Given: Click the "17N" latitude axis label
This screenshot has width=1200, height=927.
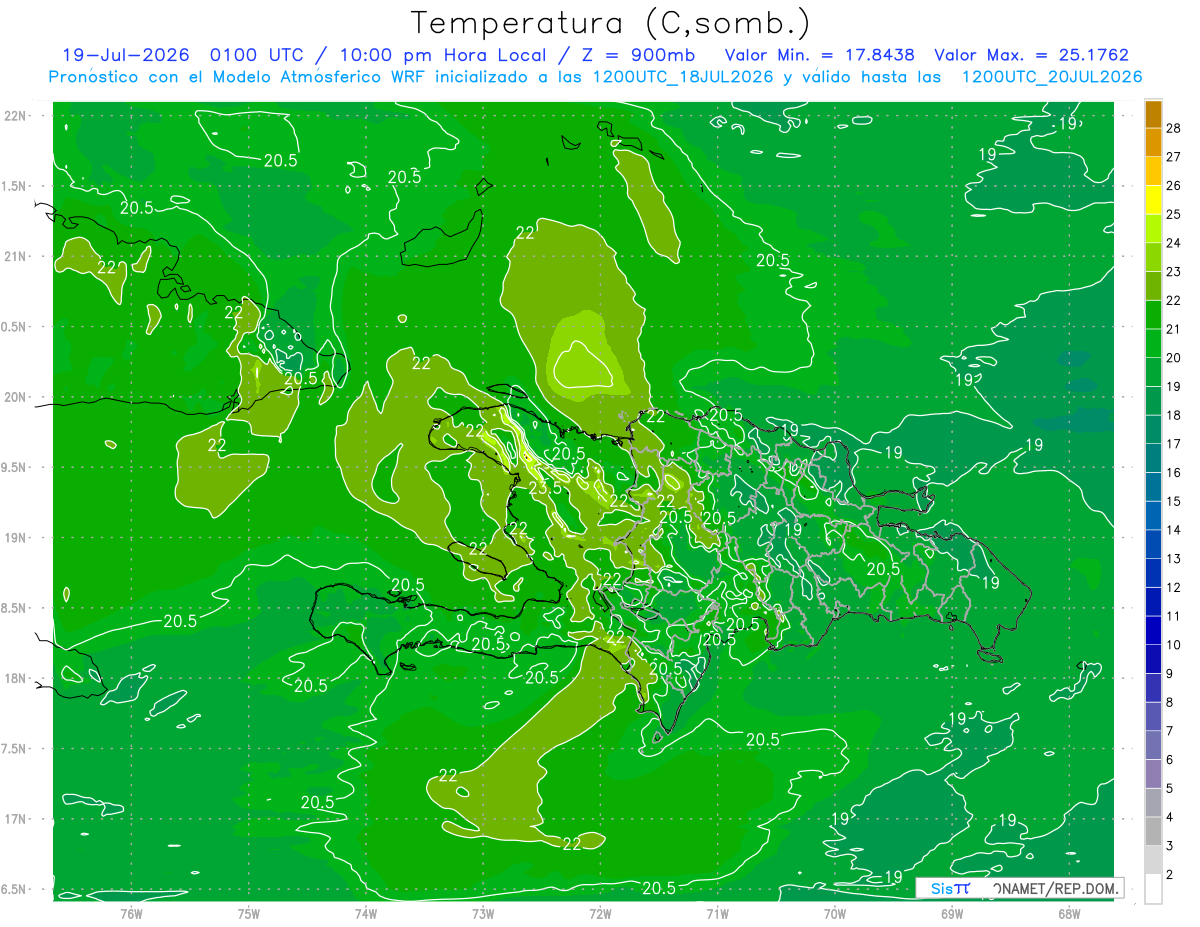Looking at the screenshot, I should 15,819.
